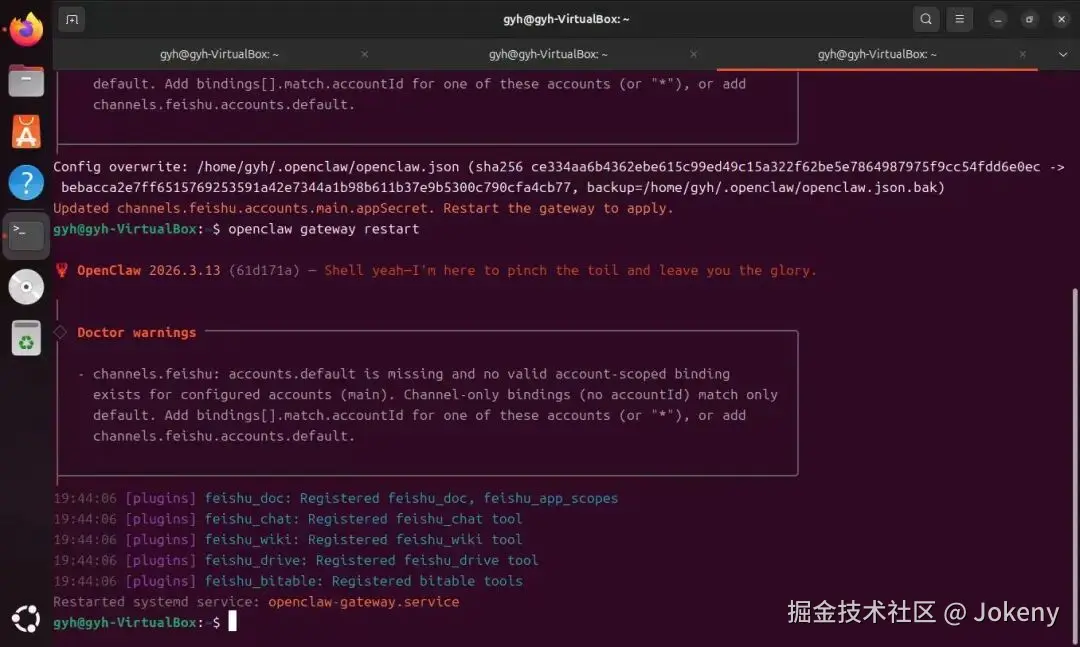
Task: Select the third active terminal tab
Action: pos(877,54)
